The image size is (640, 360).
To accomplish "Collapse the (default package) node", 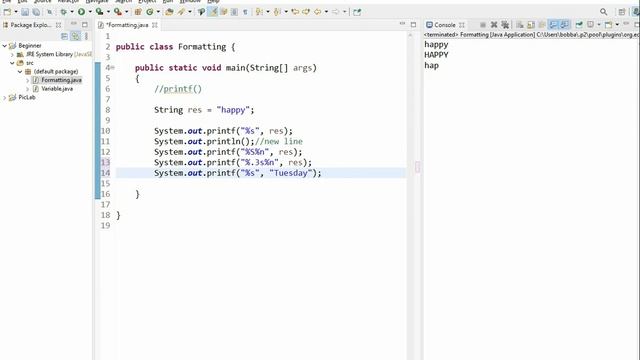I will coord(20,71).
